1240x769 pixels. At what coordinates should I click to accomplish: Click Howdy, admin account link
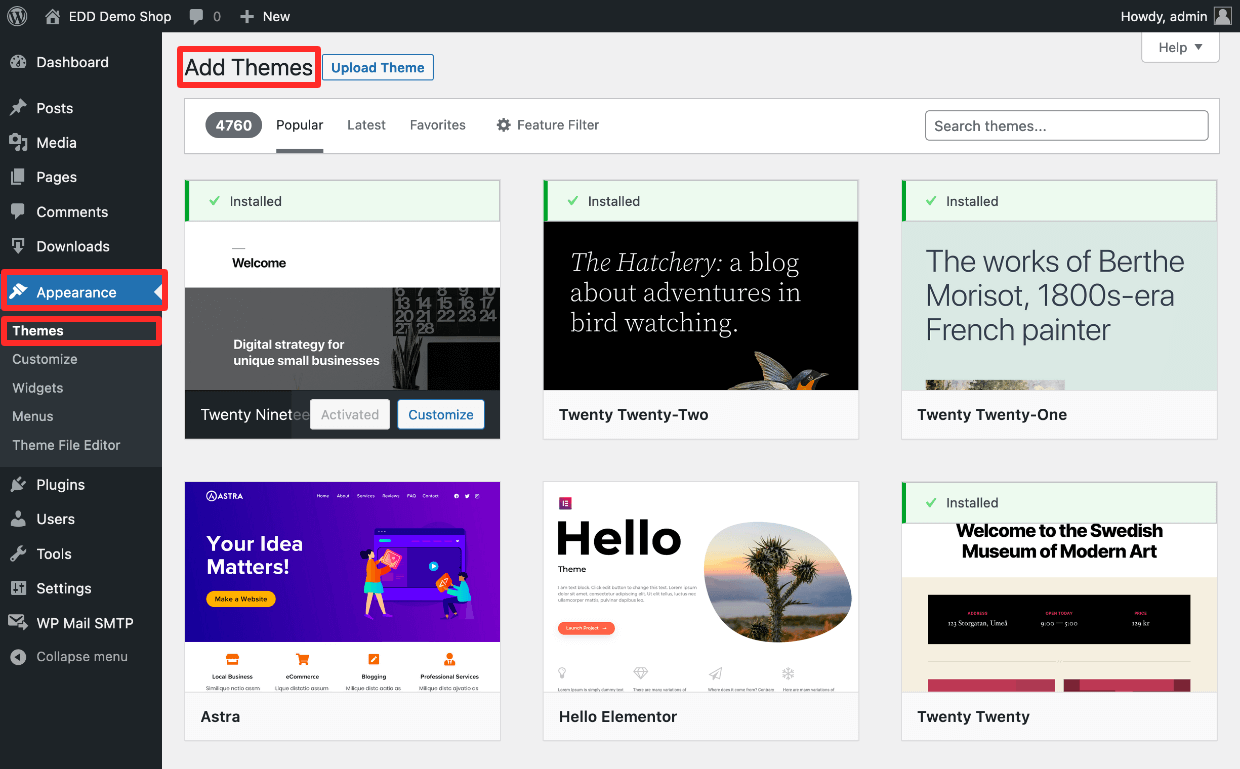[x=1163, y=16]
